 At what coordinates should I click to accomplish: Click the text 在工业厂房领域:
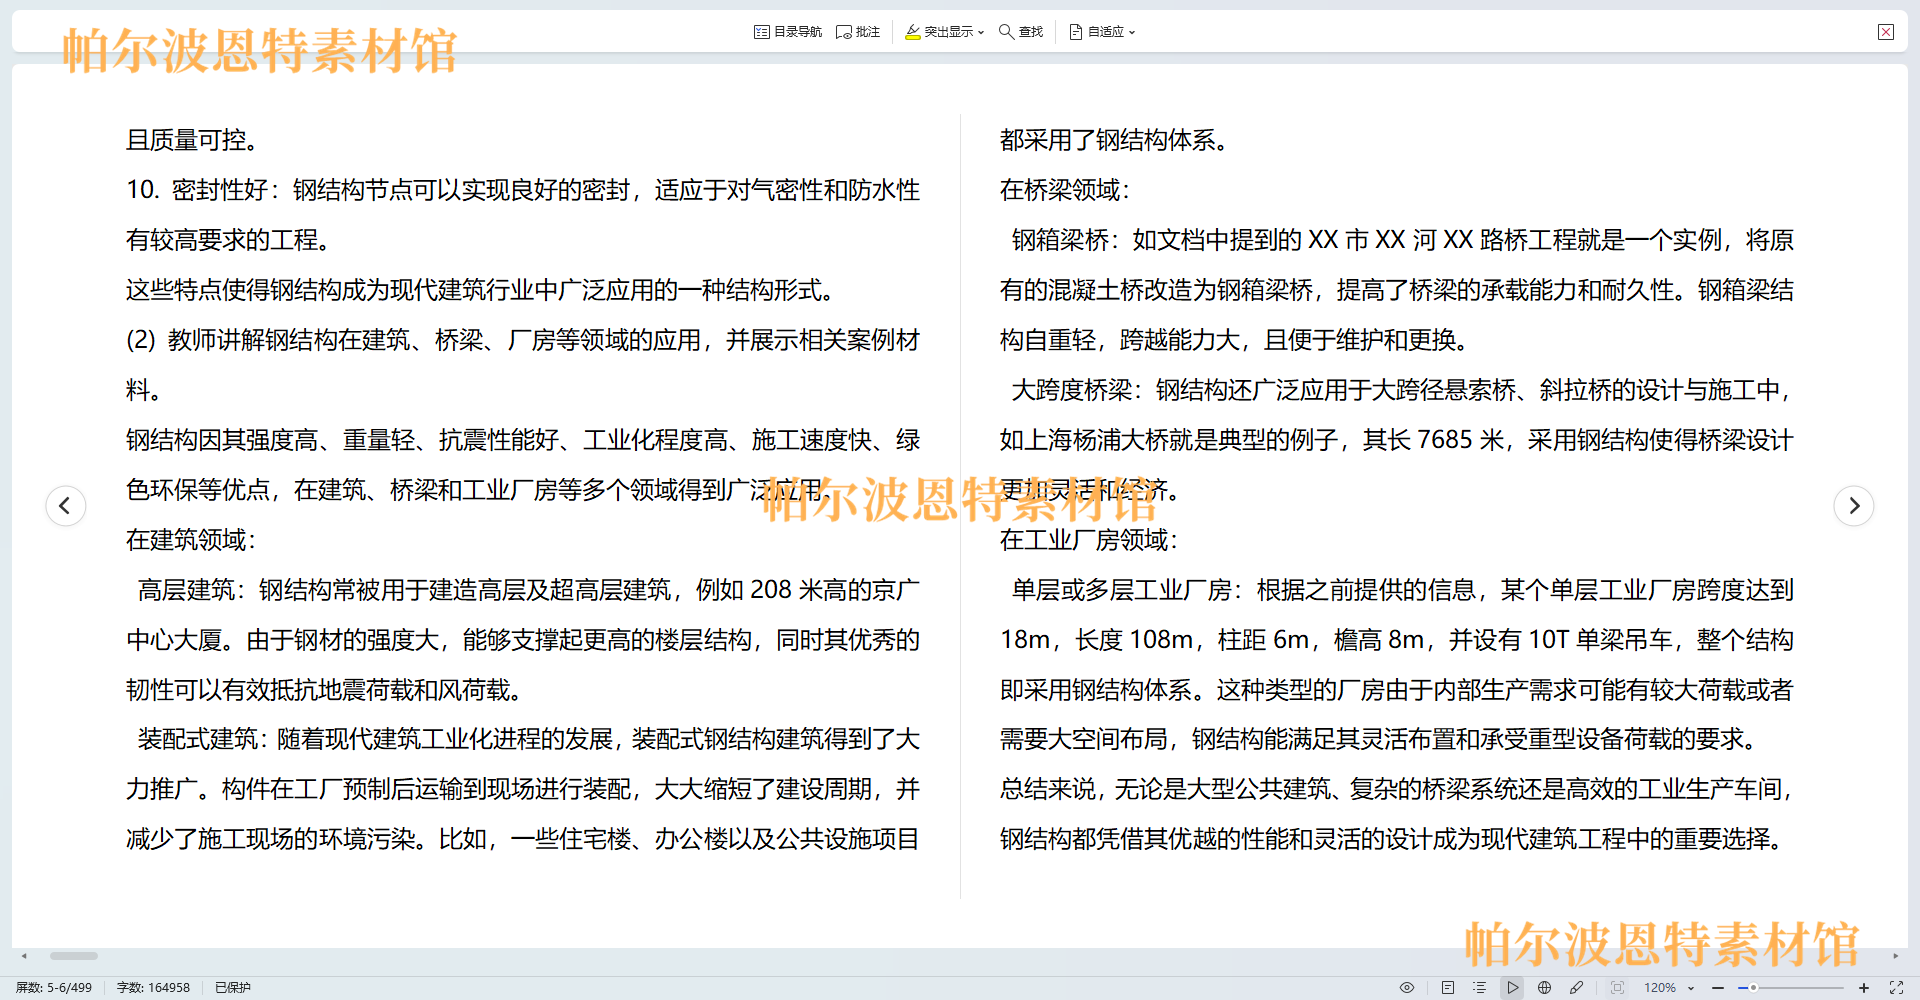pyautogui.click(x=1089, y=540)
